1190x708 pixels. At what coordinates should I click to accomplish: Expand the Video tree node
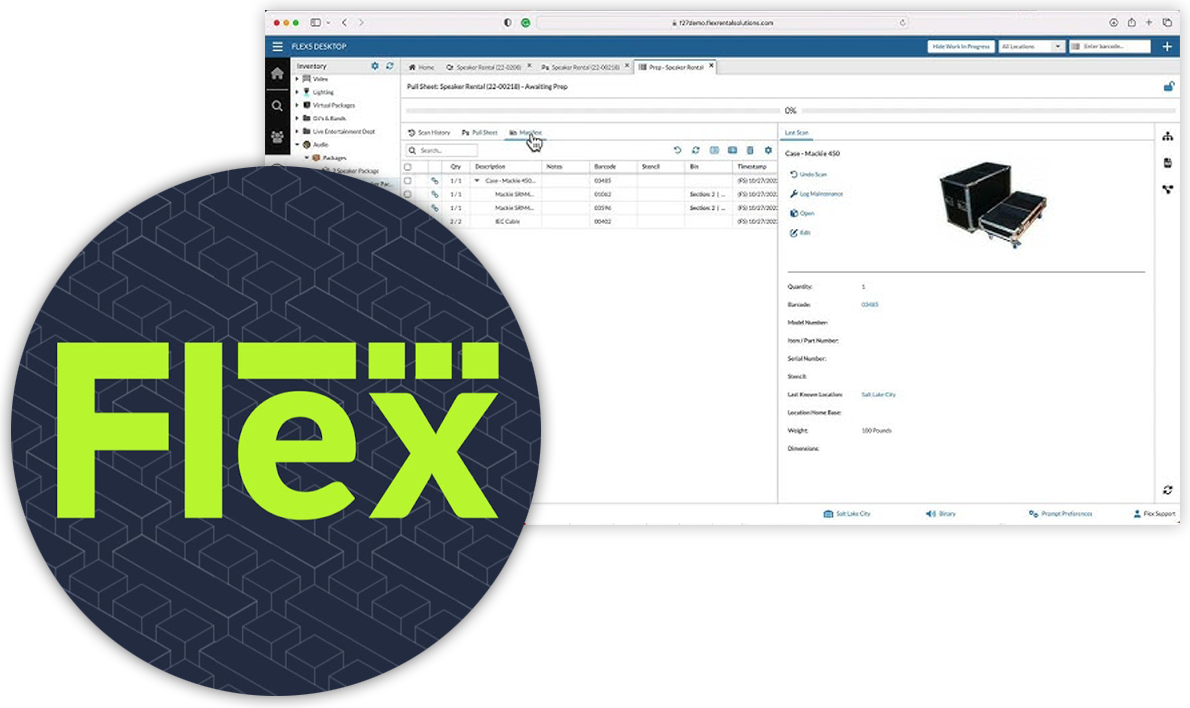click(298, 79)
